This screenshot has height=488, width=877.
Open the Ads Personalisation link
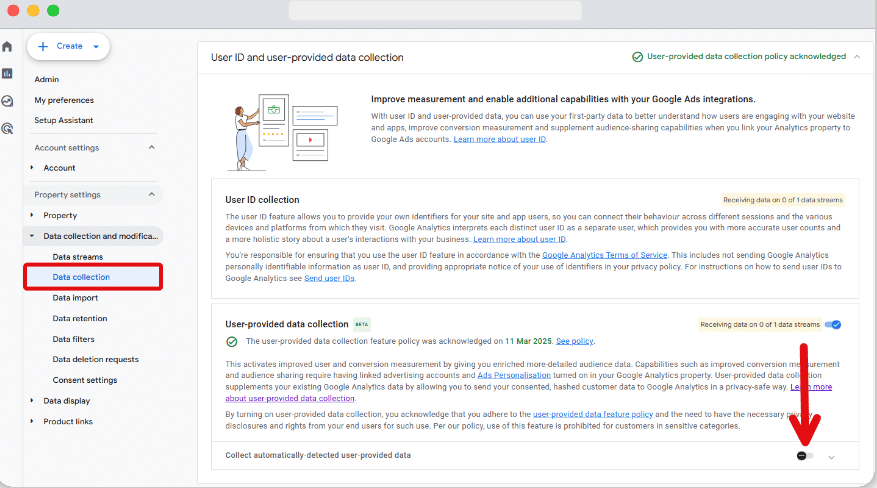pyautogui.click(x=514, y=375)
